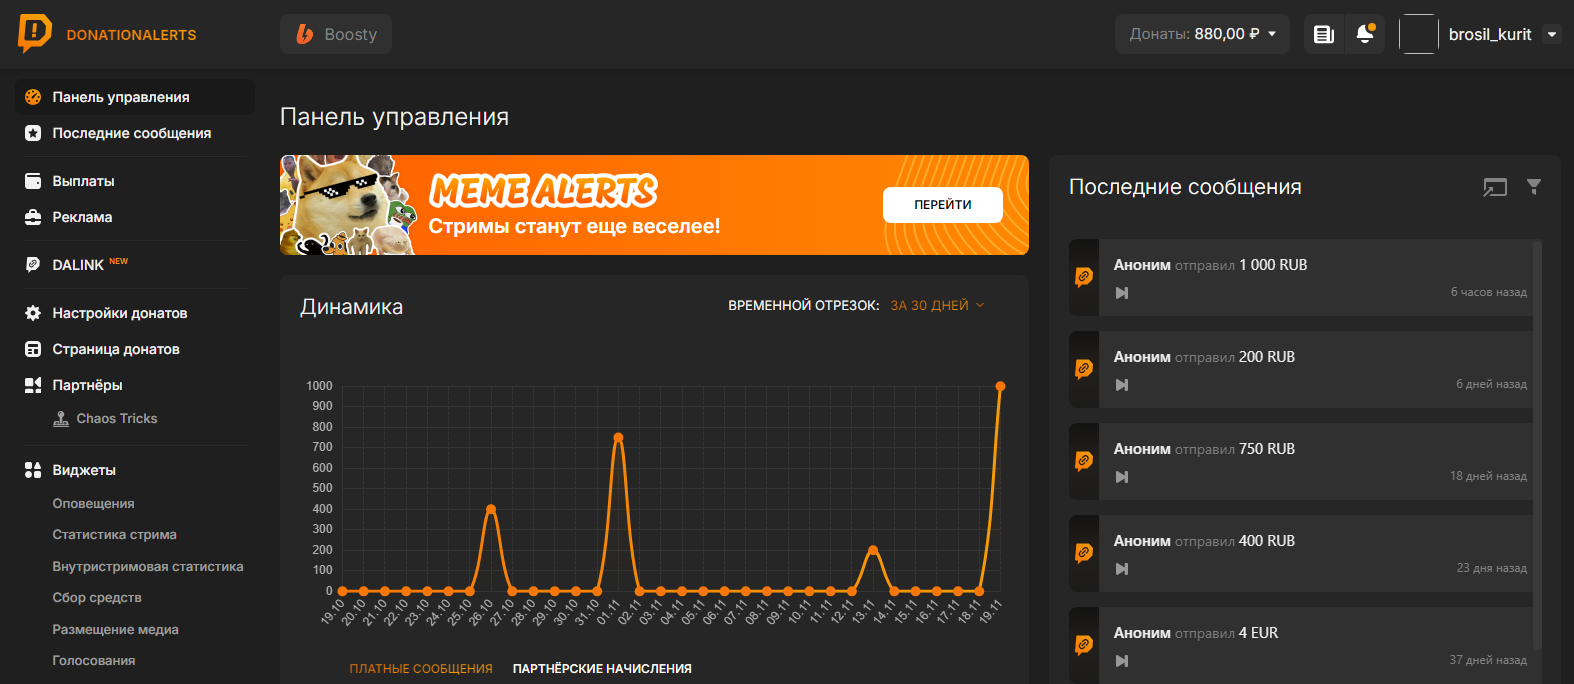Image resolution: width=1574 pixels, height=684 pixels.
Task: Click the link icon on 4 EUR message
Action: (1084, 645)
